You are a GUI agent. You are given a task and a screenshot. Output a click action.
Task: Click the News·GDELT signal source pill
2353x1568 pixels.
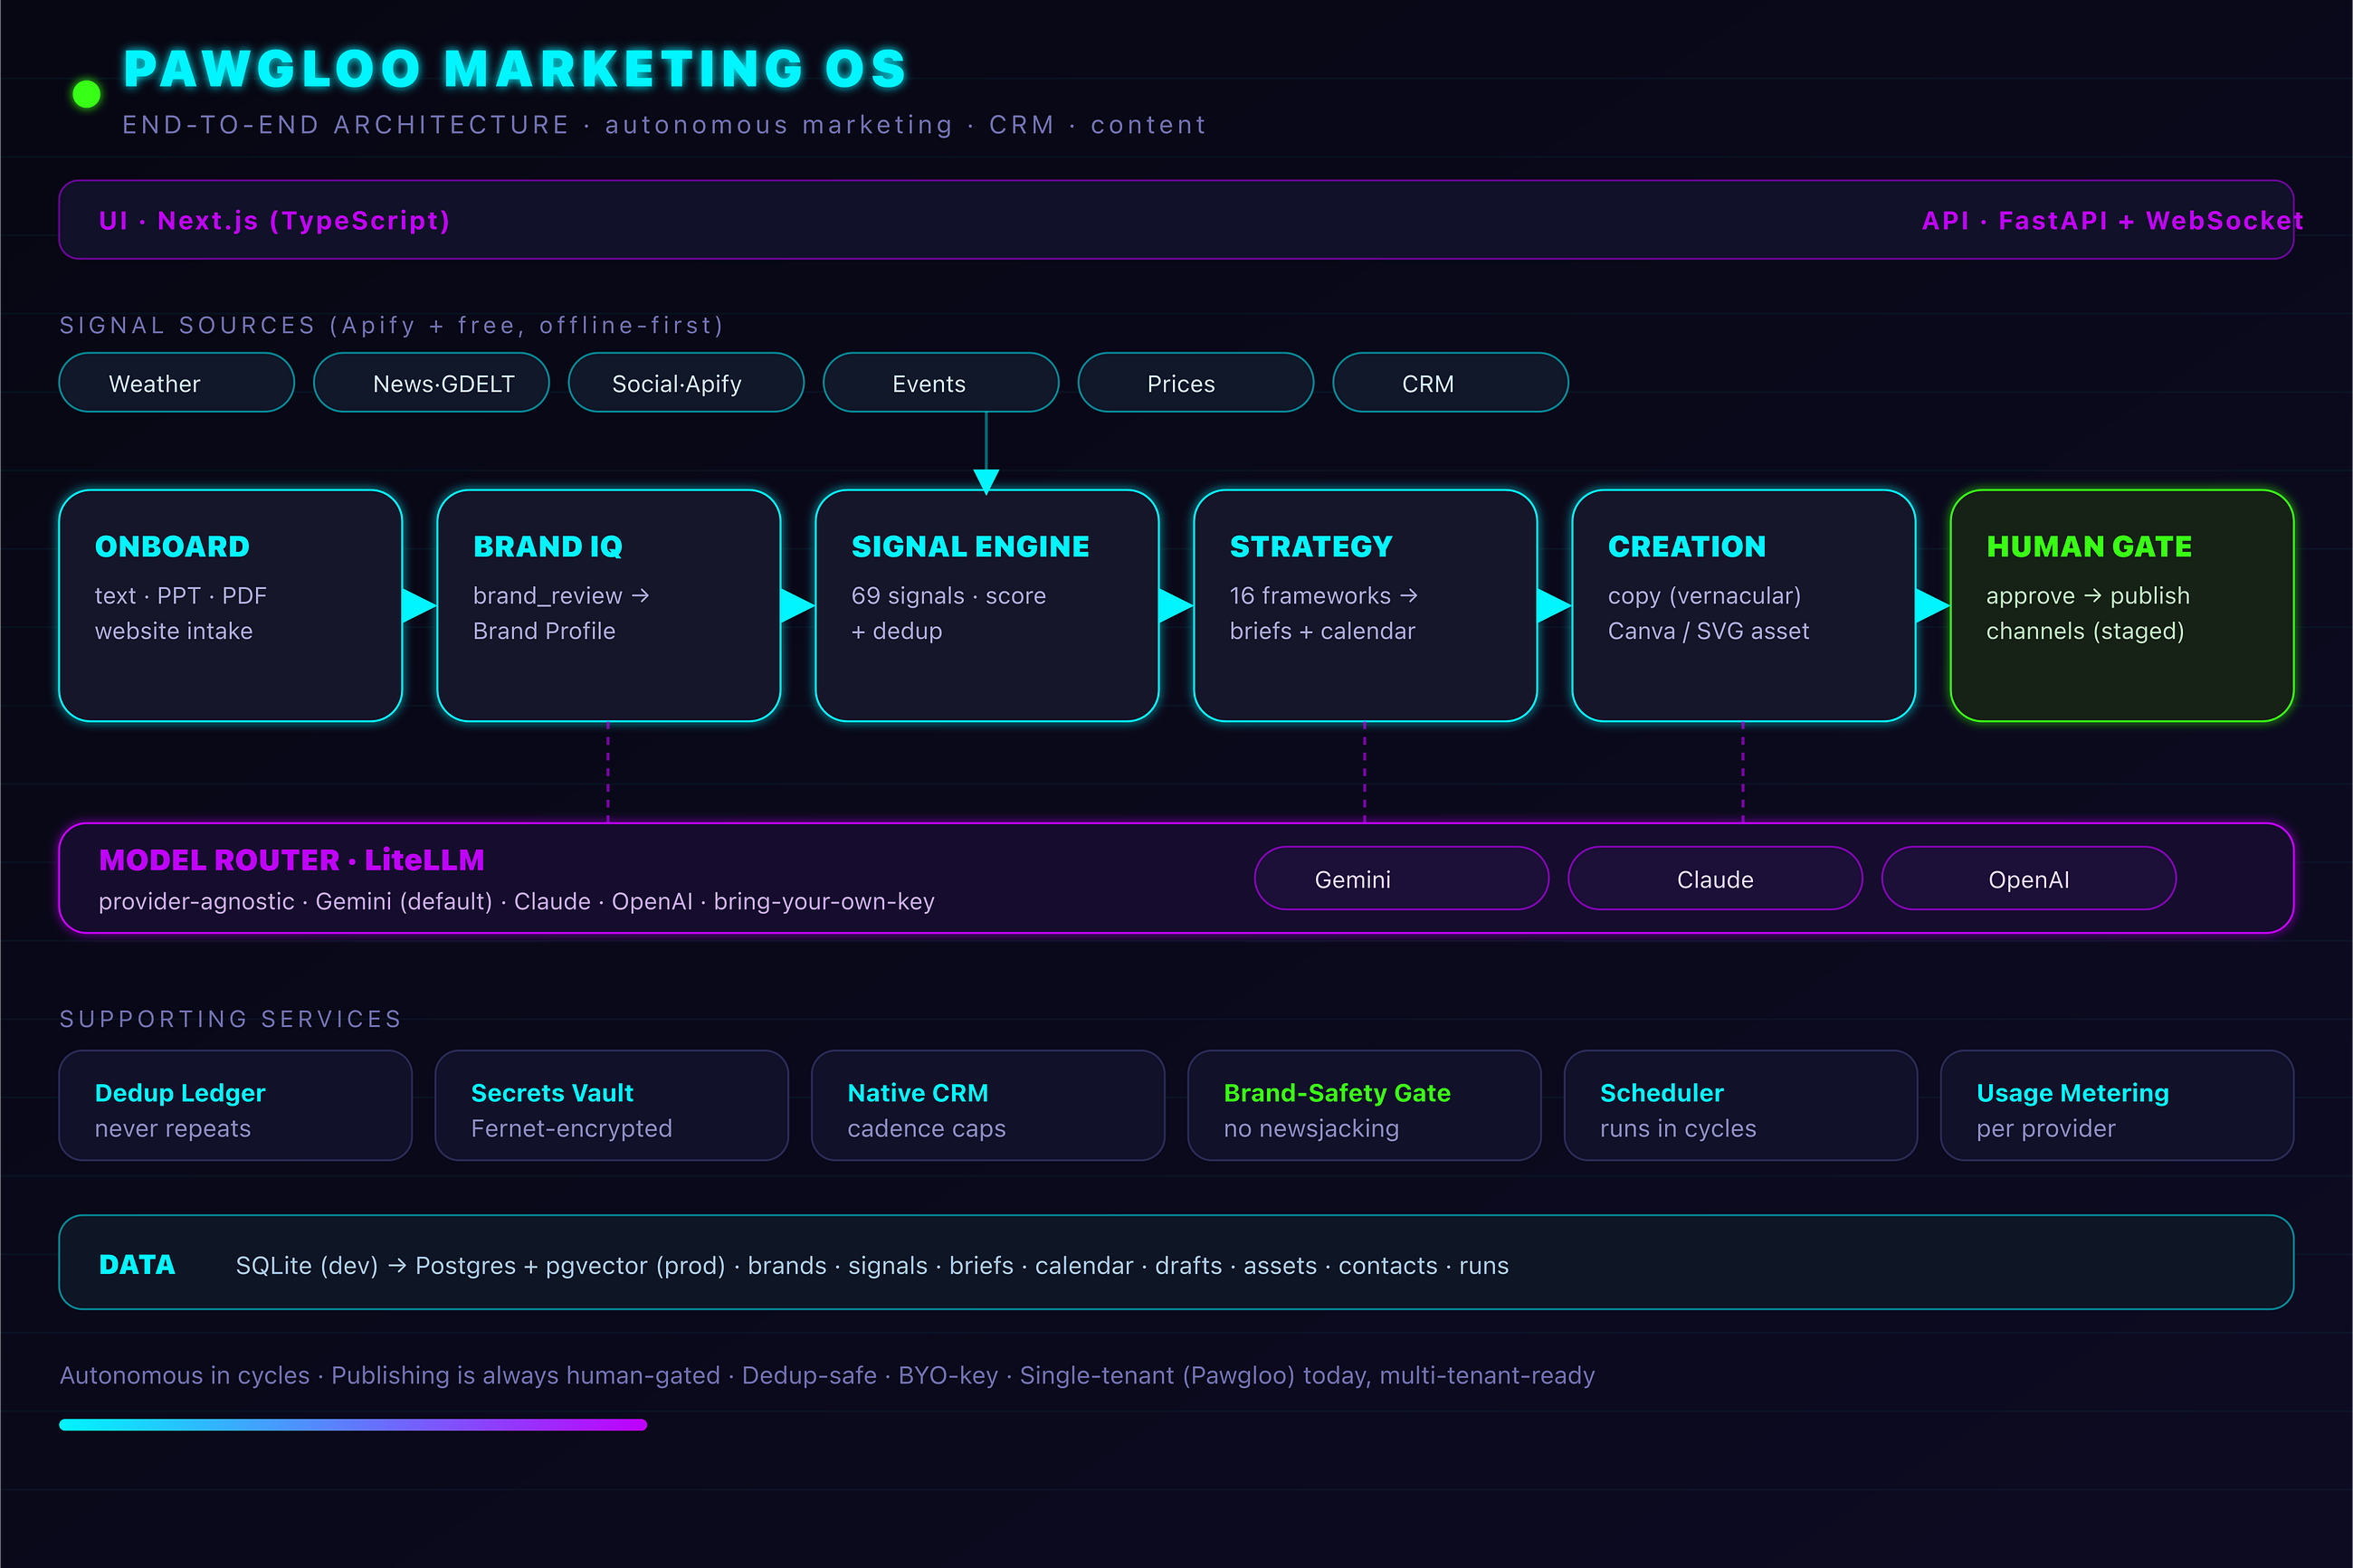tap(432, 383)
